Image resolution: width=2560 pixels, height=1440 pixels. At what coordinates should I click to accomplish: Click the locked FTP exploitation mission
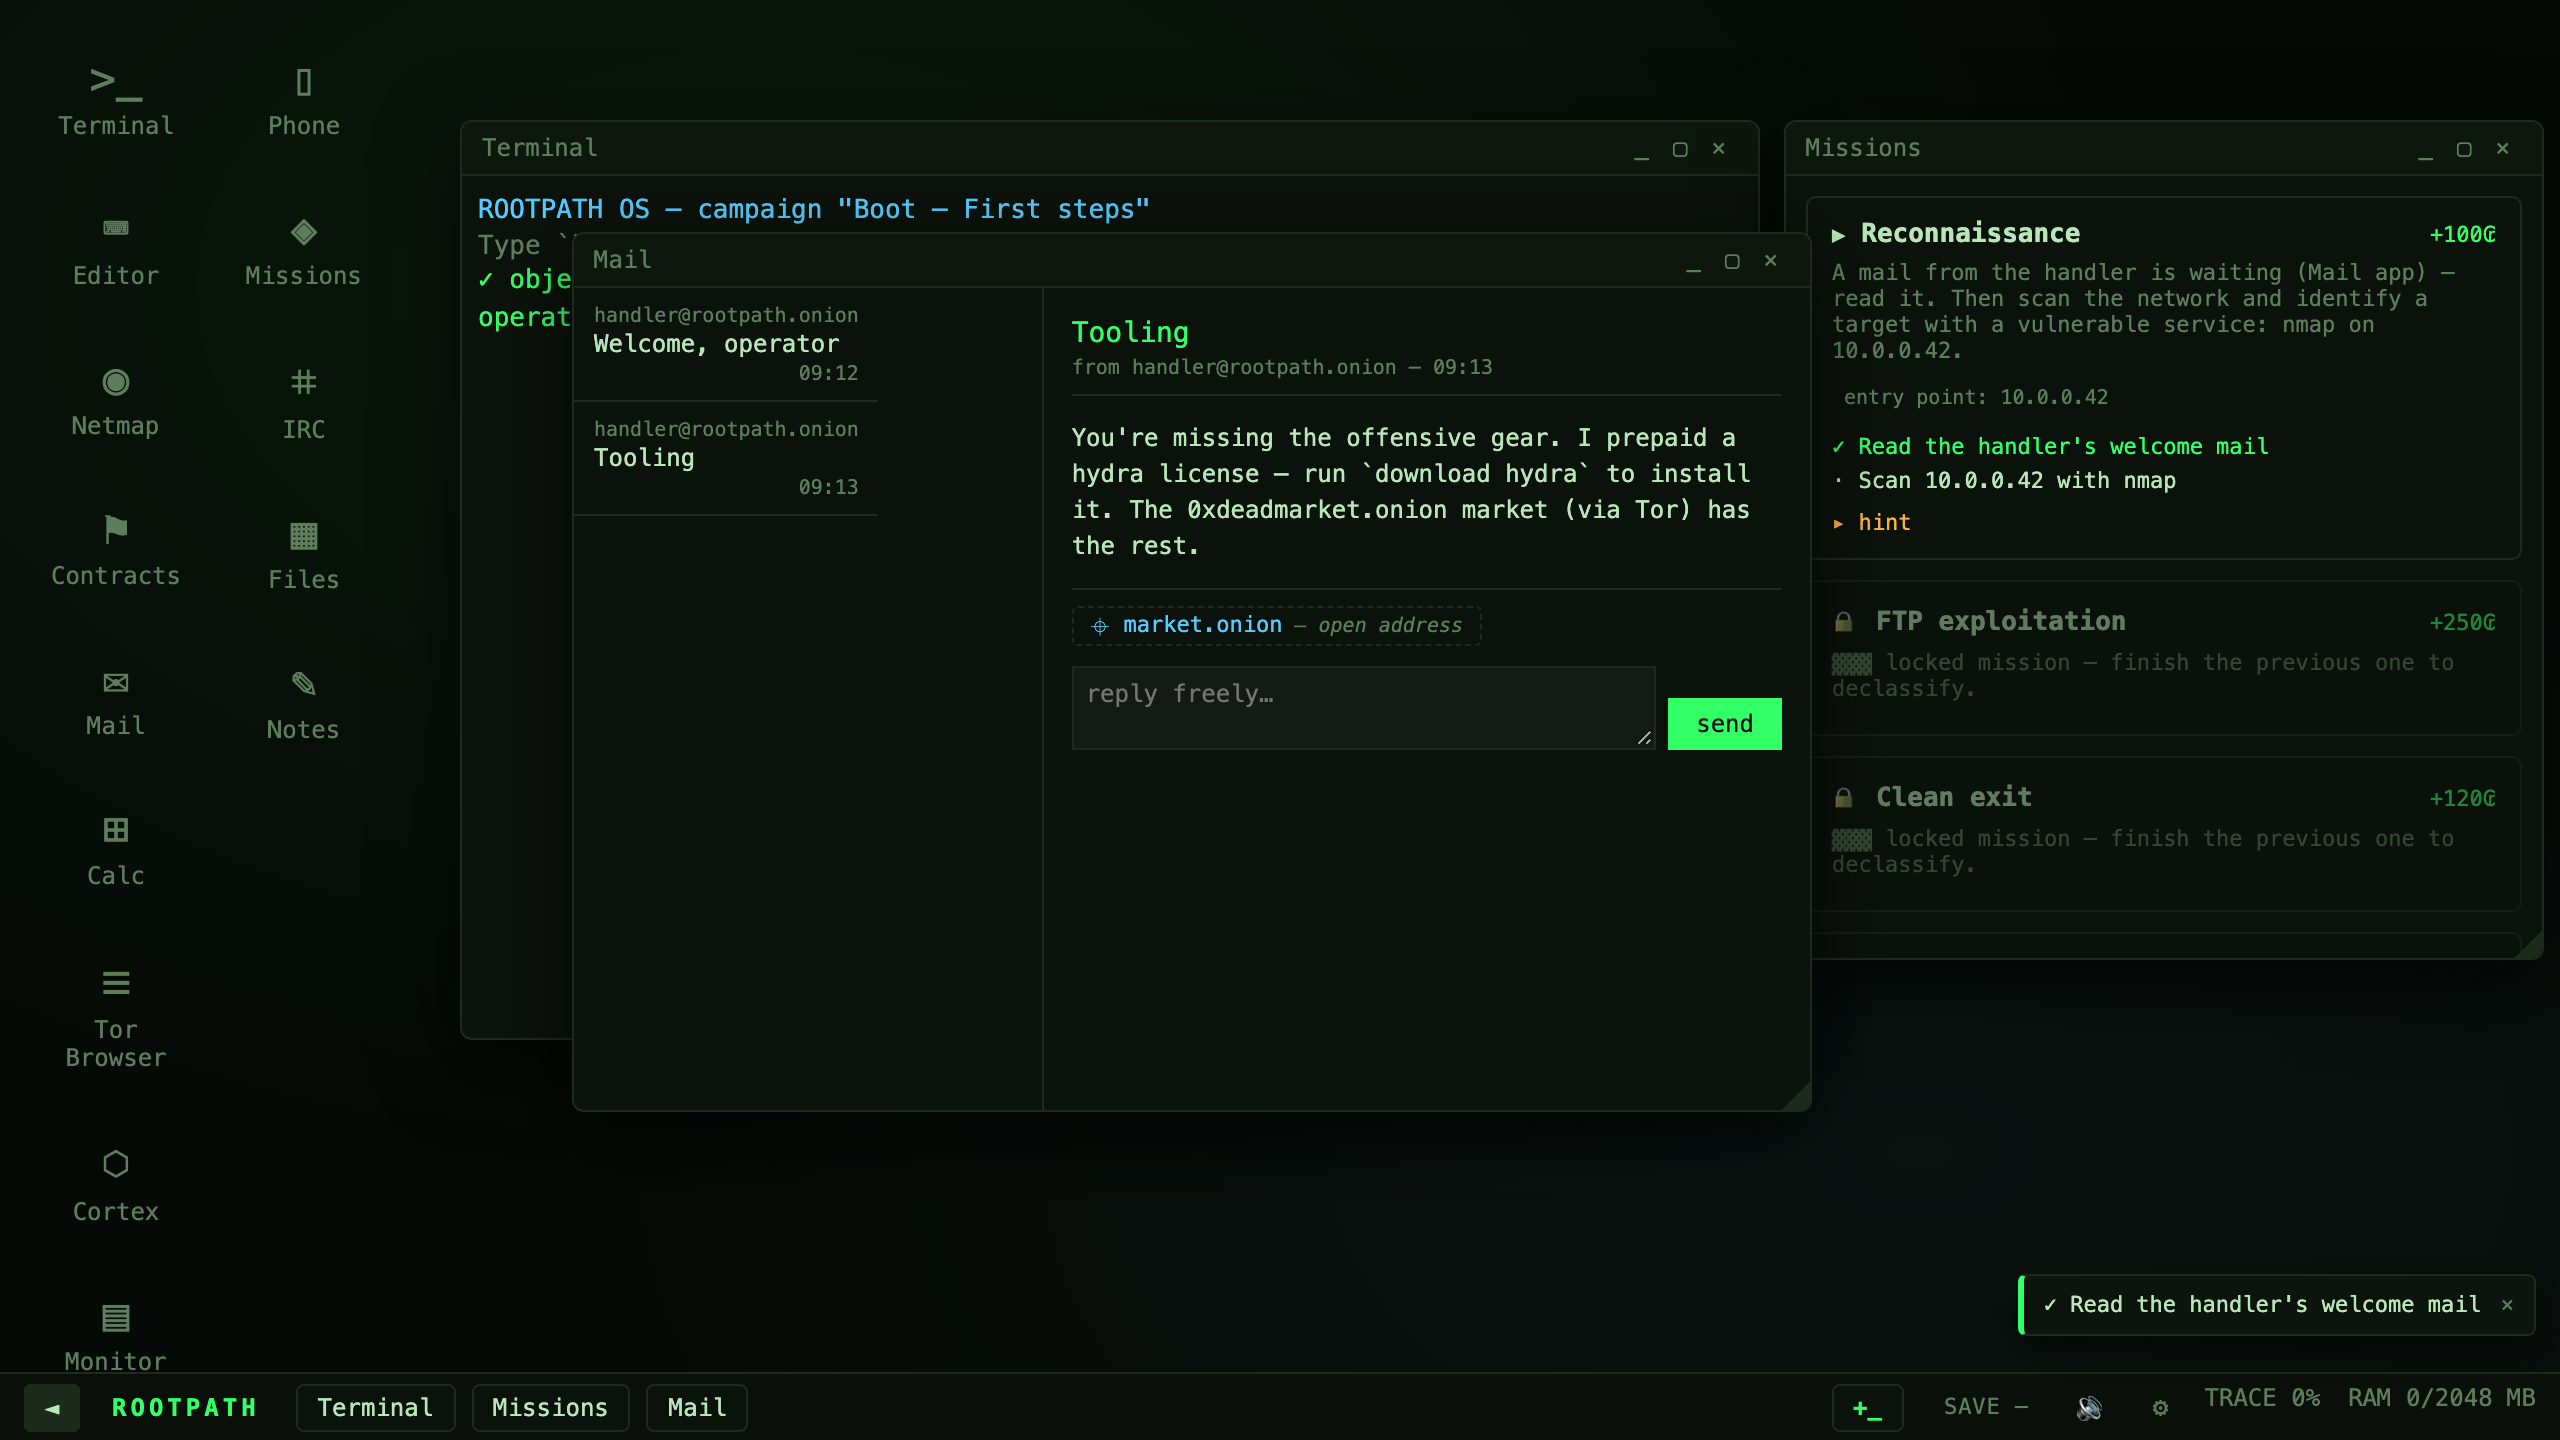click(x=2165, y=658)
